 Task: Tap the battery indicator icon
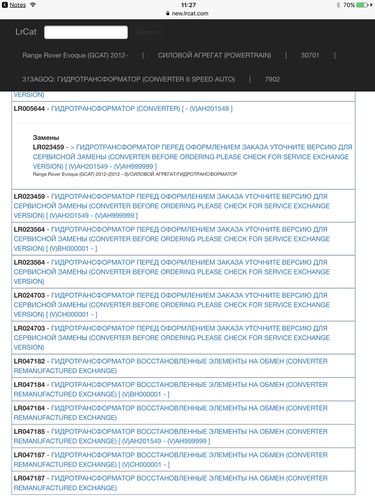click(362, 5)
